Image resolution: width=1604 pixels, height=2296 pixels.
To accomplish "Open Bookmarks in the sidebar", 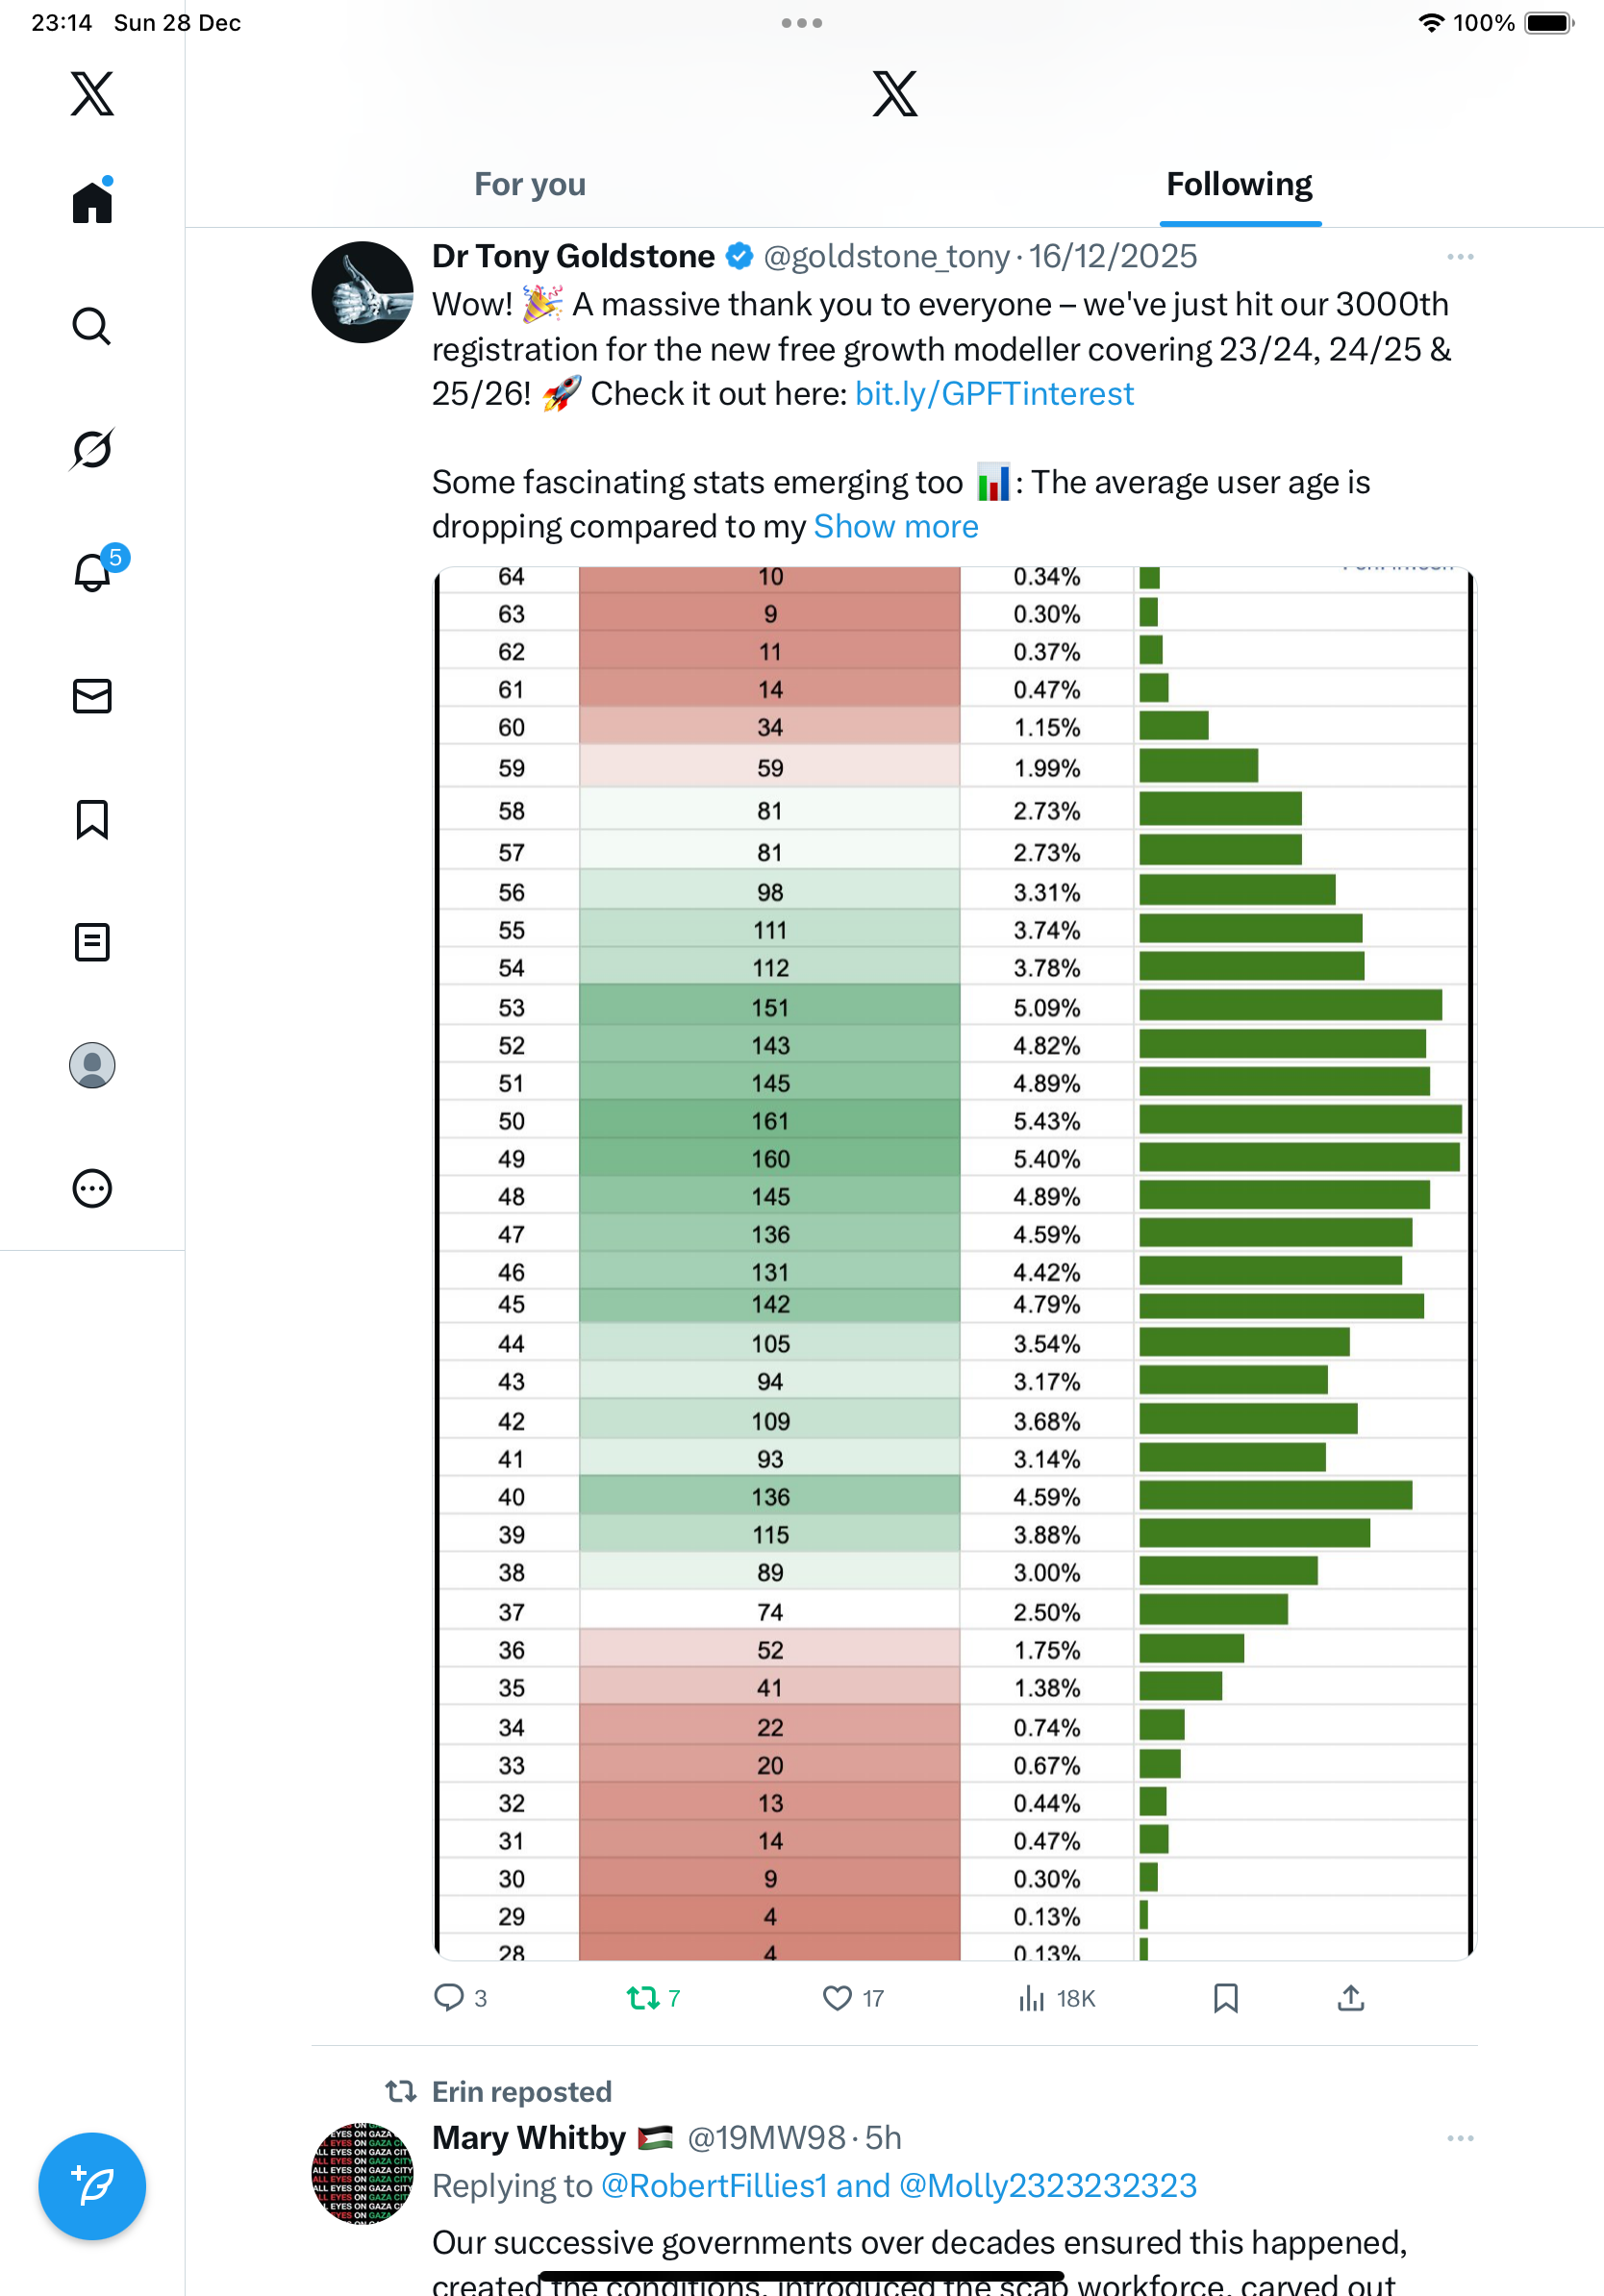I will coord(92,819).
